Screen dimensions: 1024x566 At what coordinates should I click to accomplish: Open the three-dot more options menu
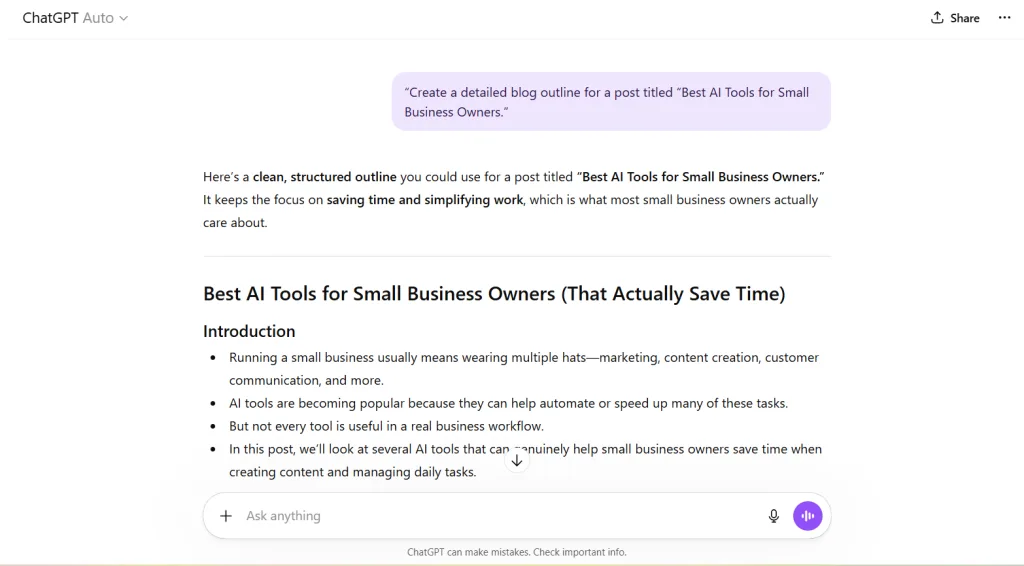[x=1004, y=18]
